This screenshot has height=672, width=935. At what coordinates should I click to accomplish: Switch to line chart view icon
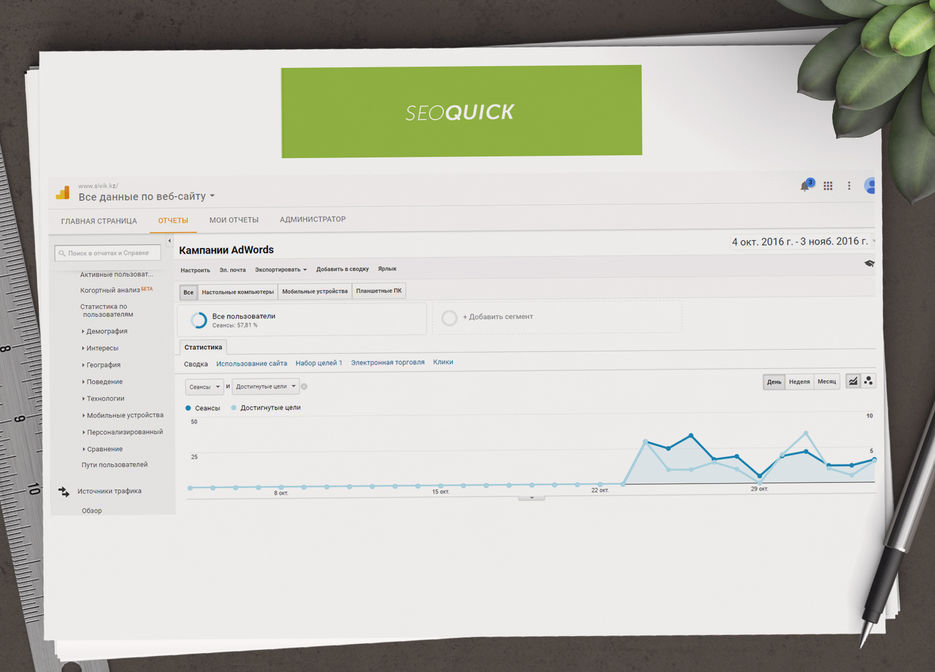853,381
